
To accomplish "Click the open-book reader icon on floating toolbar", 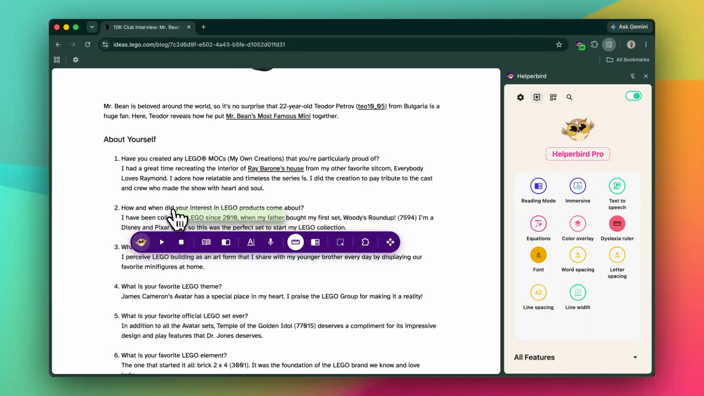I will pos(206,242).
